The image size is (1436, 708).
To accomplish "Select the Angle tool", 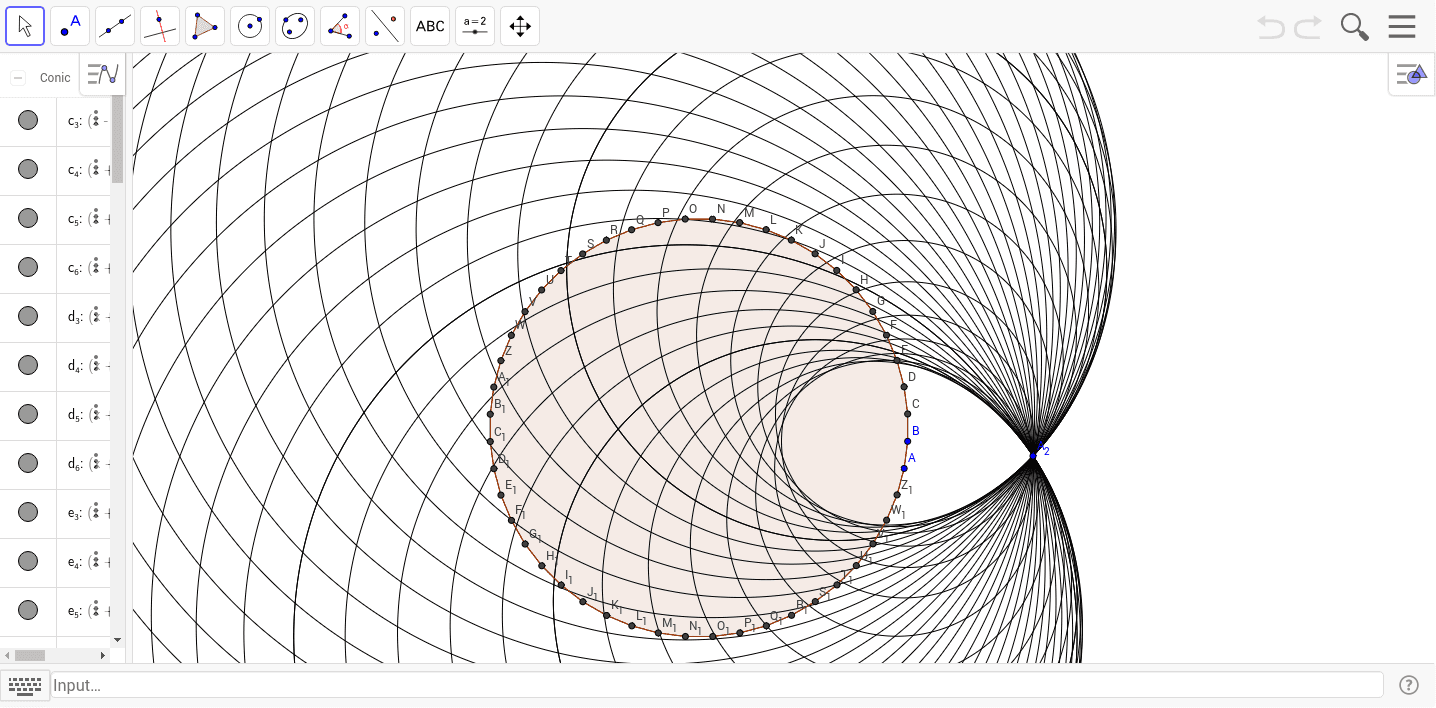I will [340, 26].
